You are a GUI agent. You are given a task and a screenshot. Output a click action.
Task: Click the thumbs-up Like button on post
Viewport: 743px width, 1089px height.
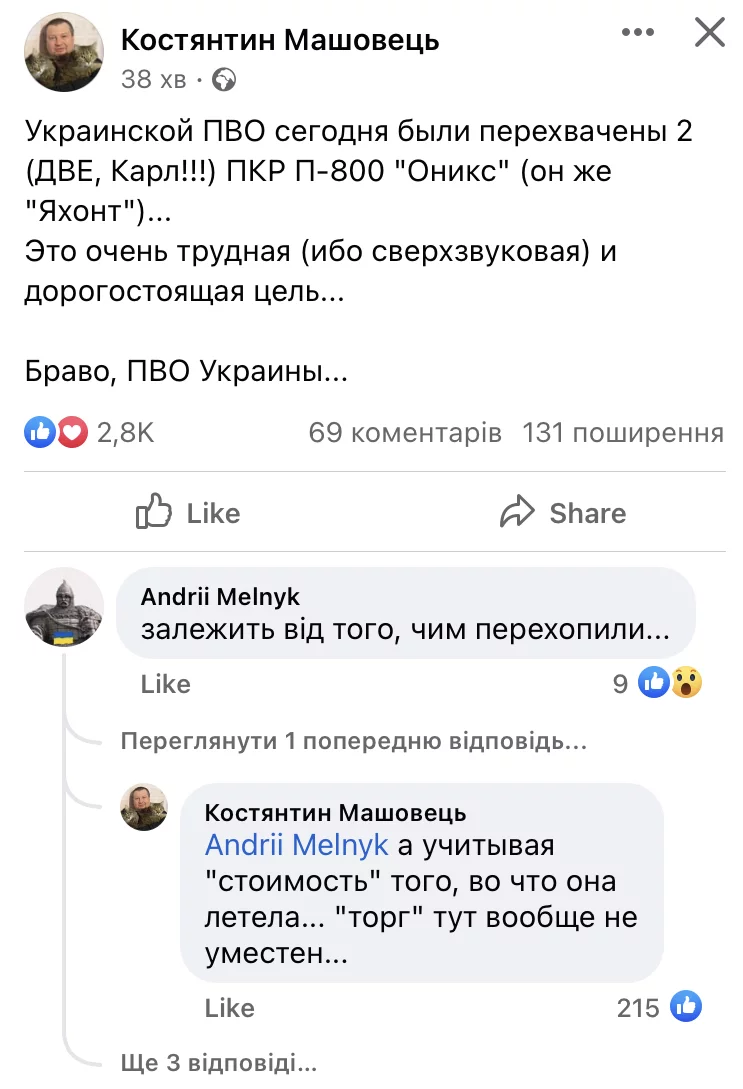188,513
